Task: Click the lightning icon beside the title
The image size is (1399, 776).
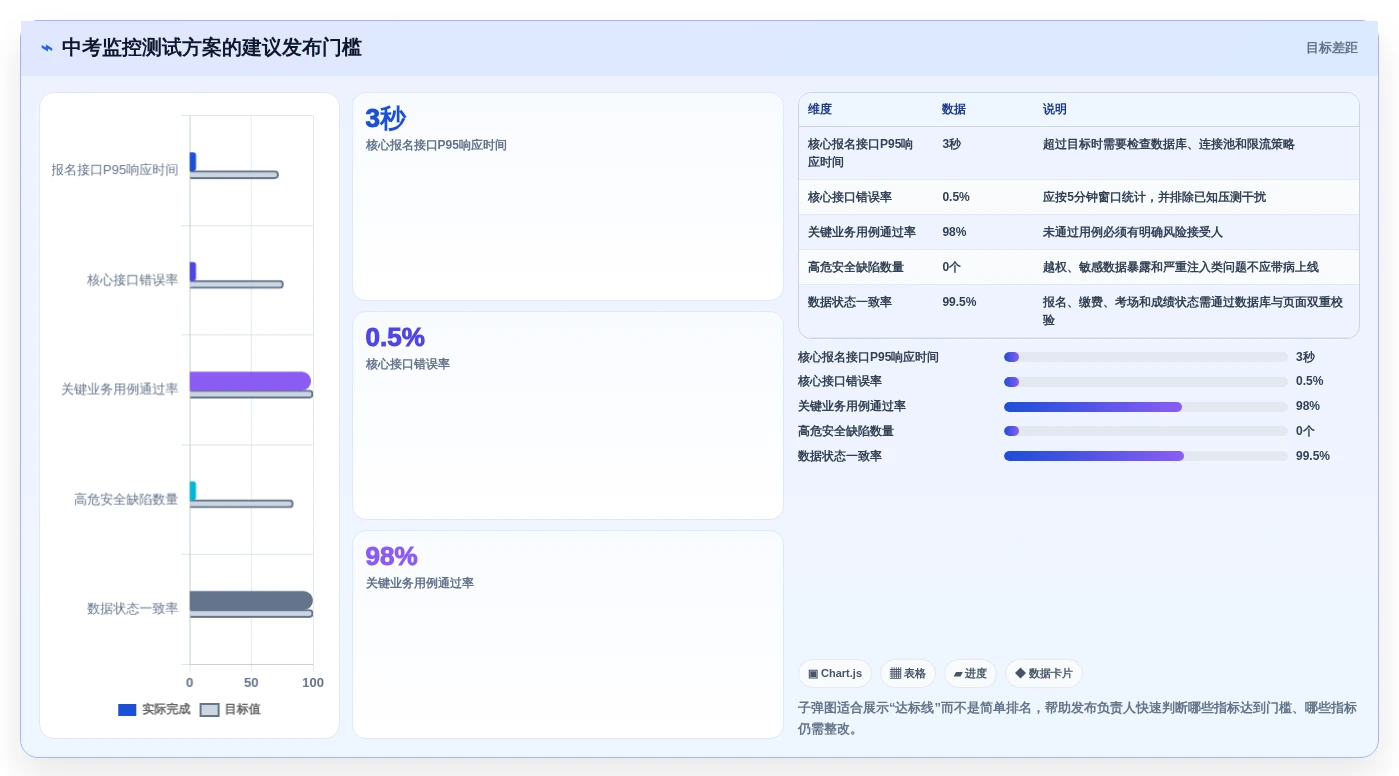Action: pos(47,48)
